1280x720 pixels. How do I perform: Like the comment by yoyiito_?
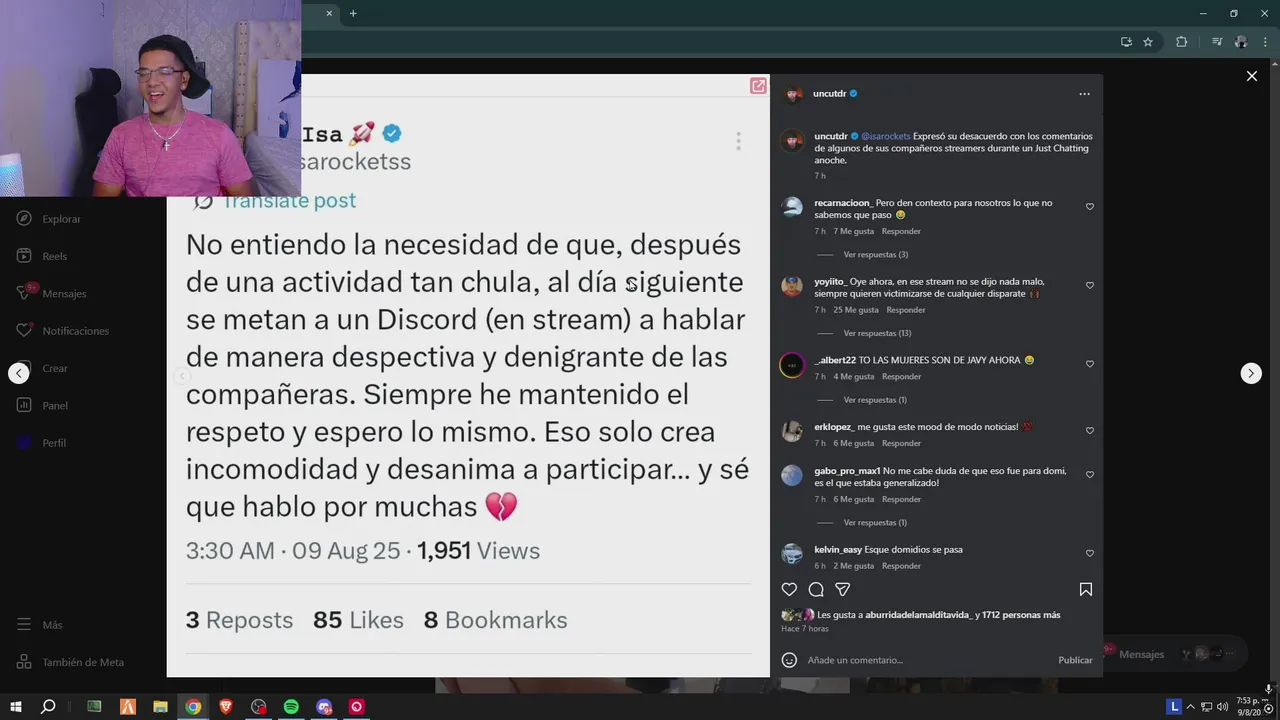coord(1090,285)
